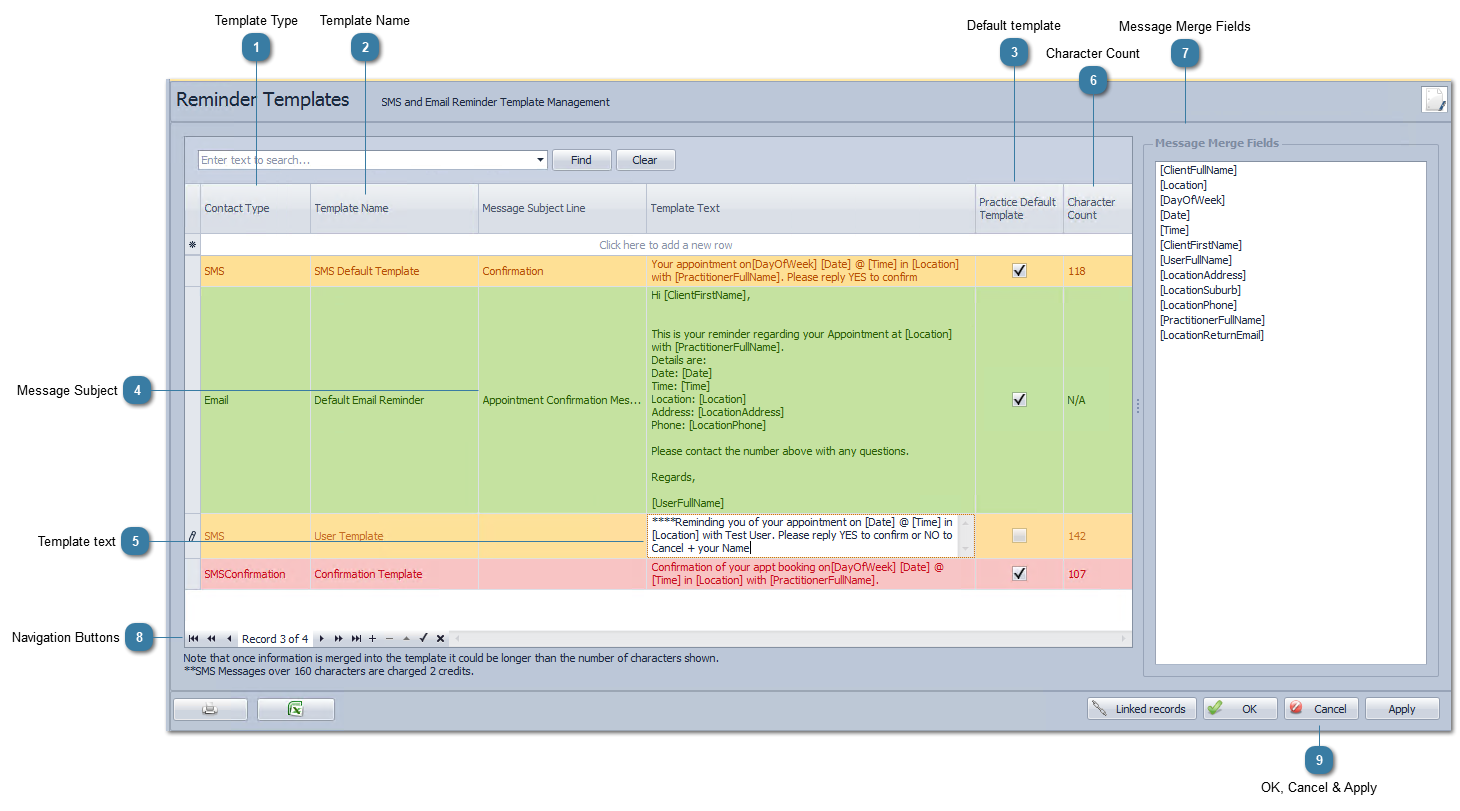
Task: Jump to previous page of records
Action: 211,639
